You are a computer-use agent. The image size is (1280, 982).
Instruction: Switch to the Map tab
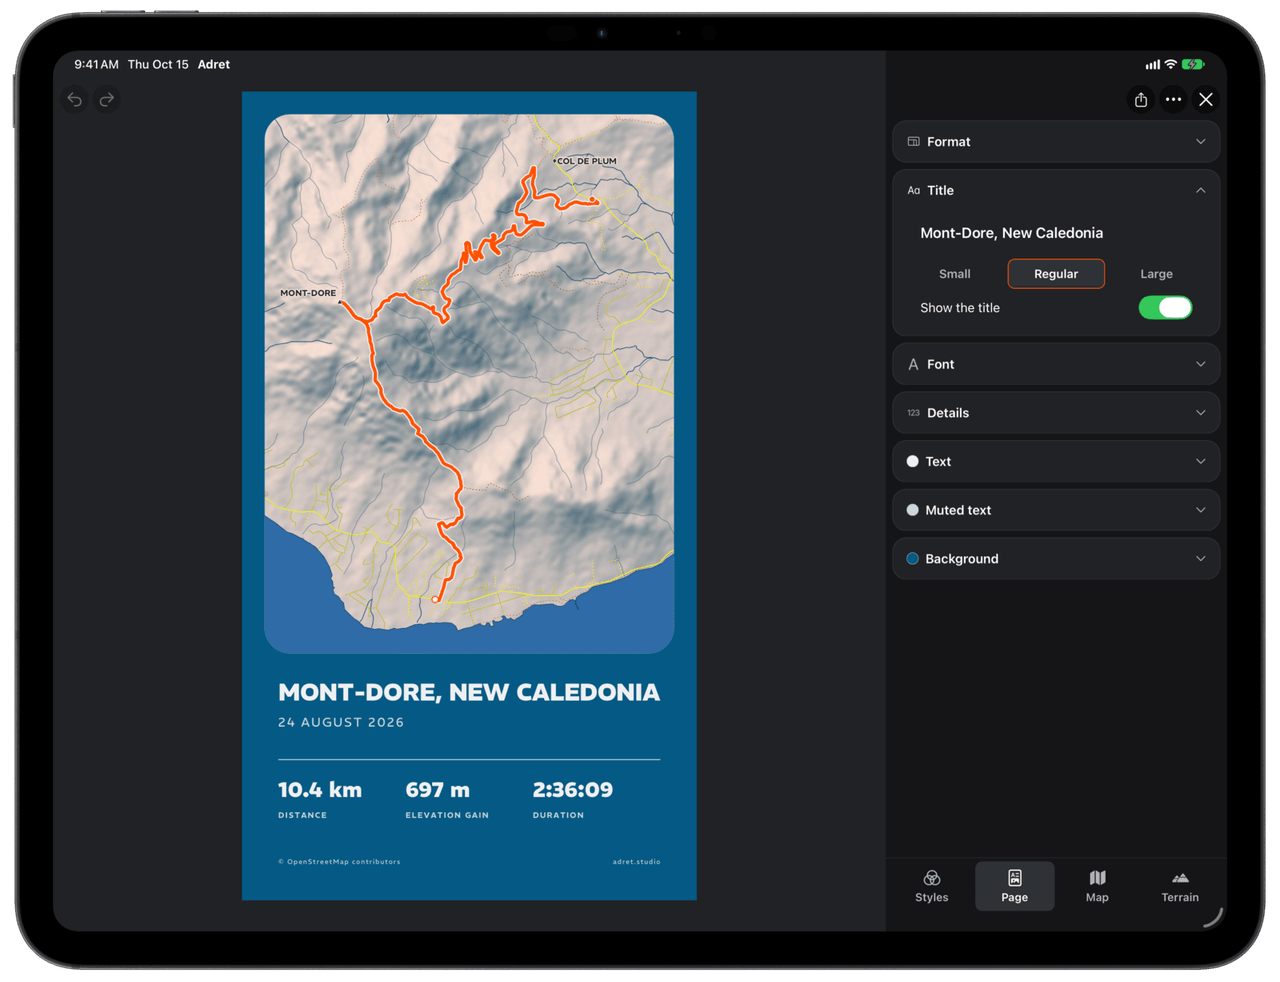pos(1097,886)
